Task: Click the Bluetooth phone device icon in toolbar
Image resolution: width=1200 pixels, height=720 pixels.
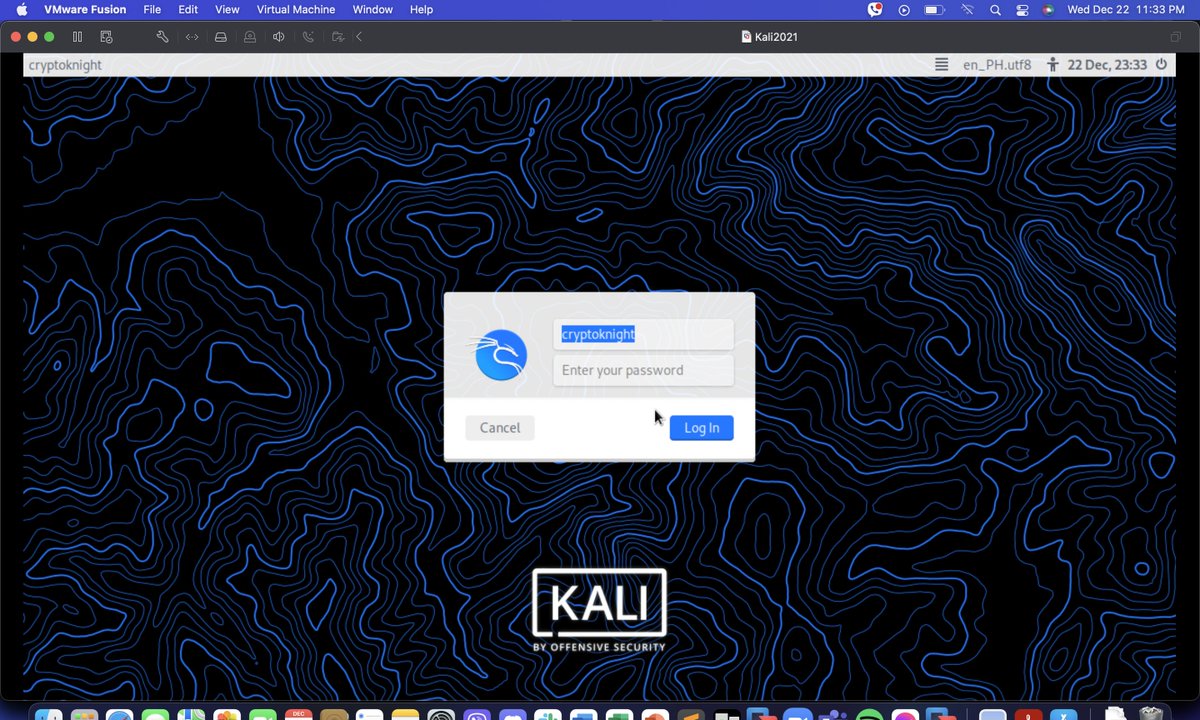Action: pos(308,37)
